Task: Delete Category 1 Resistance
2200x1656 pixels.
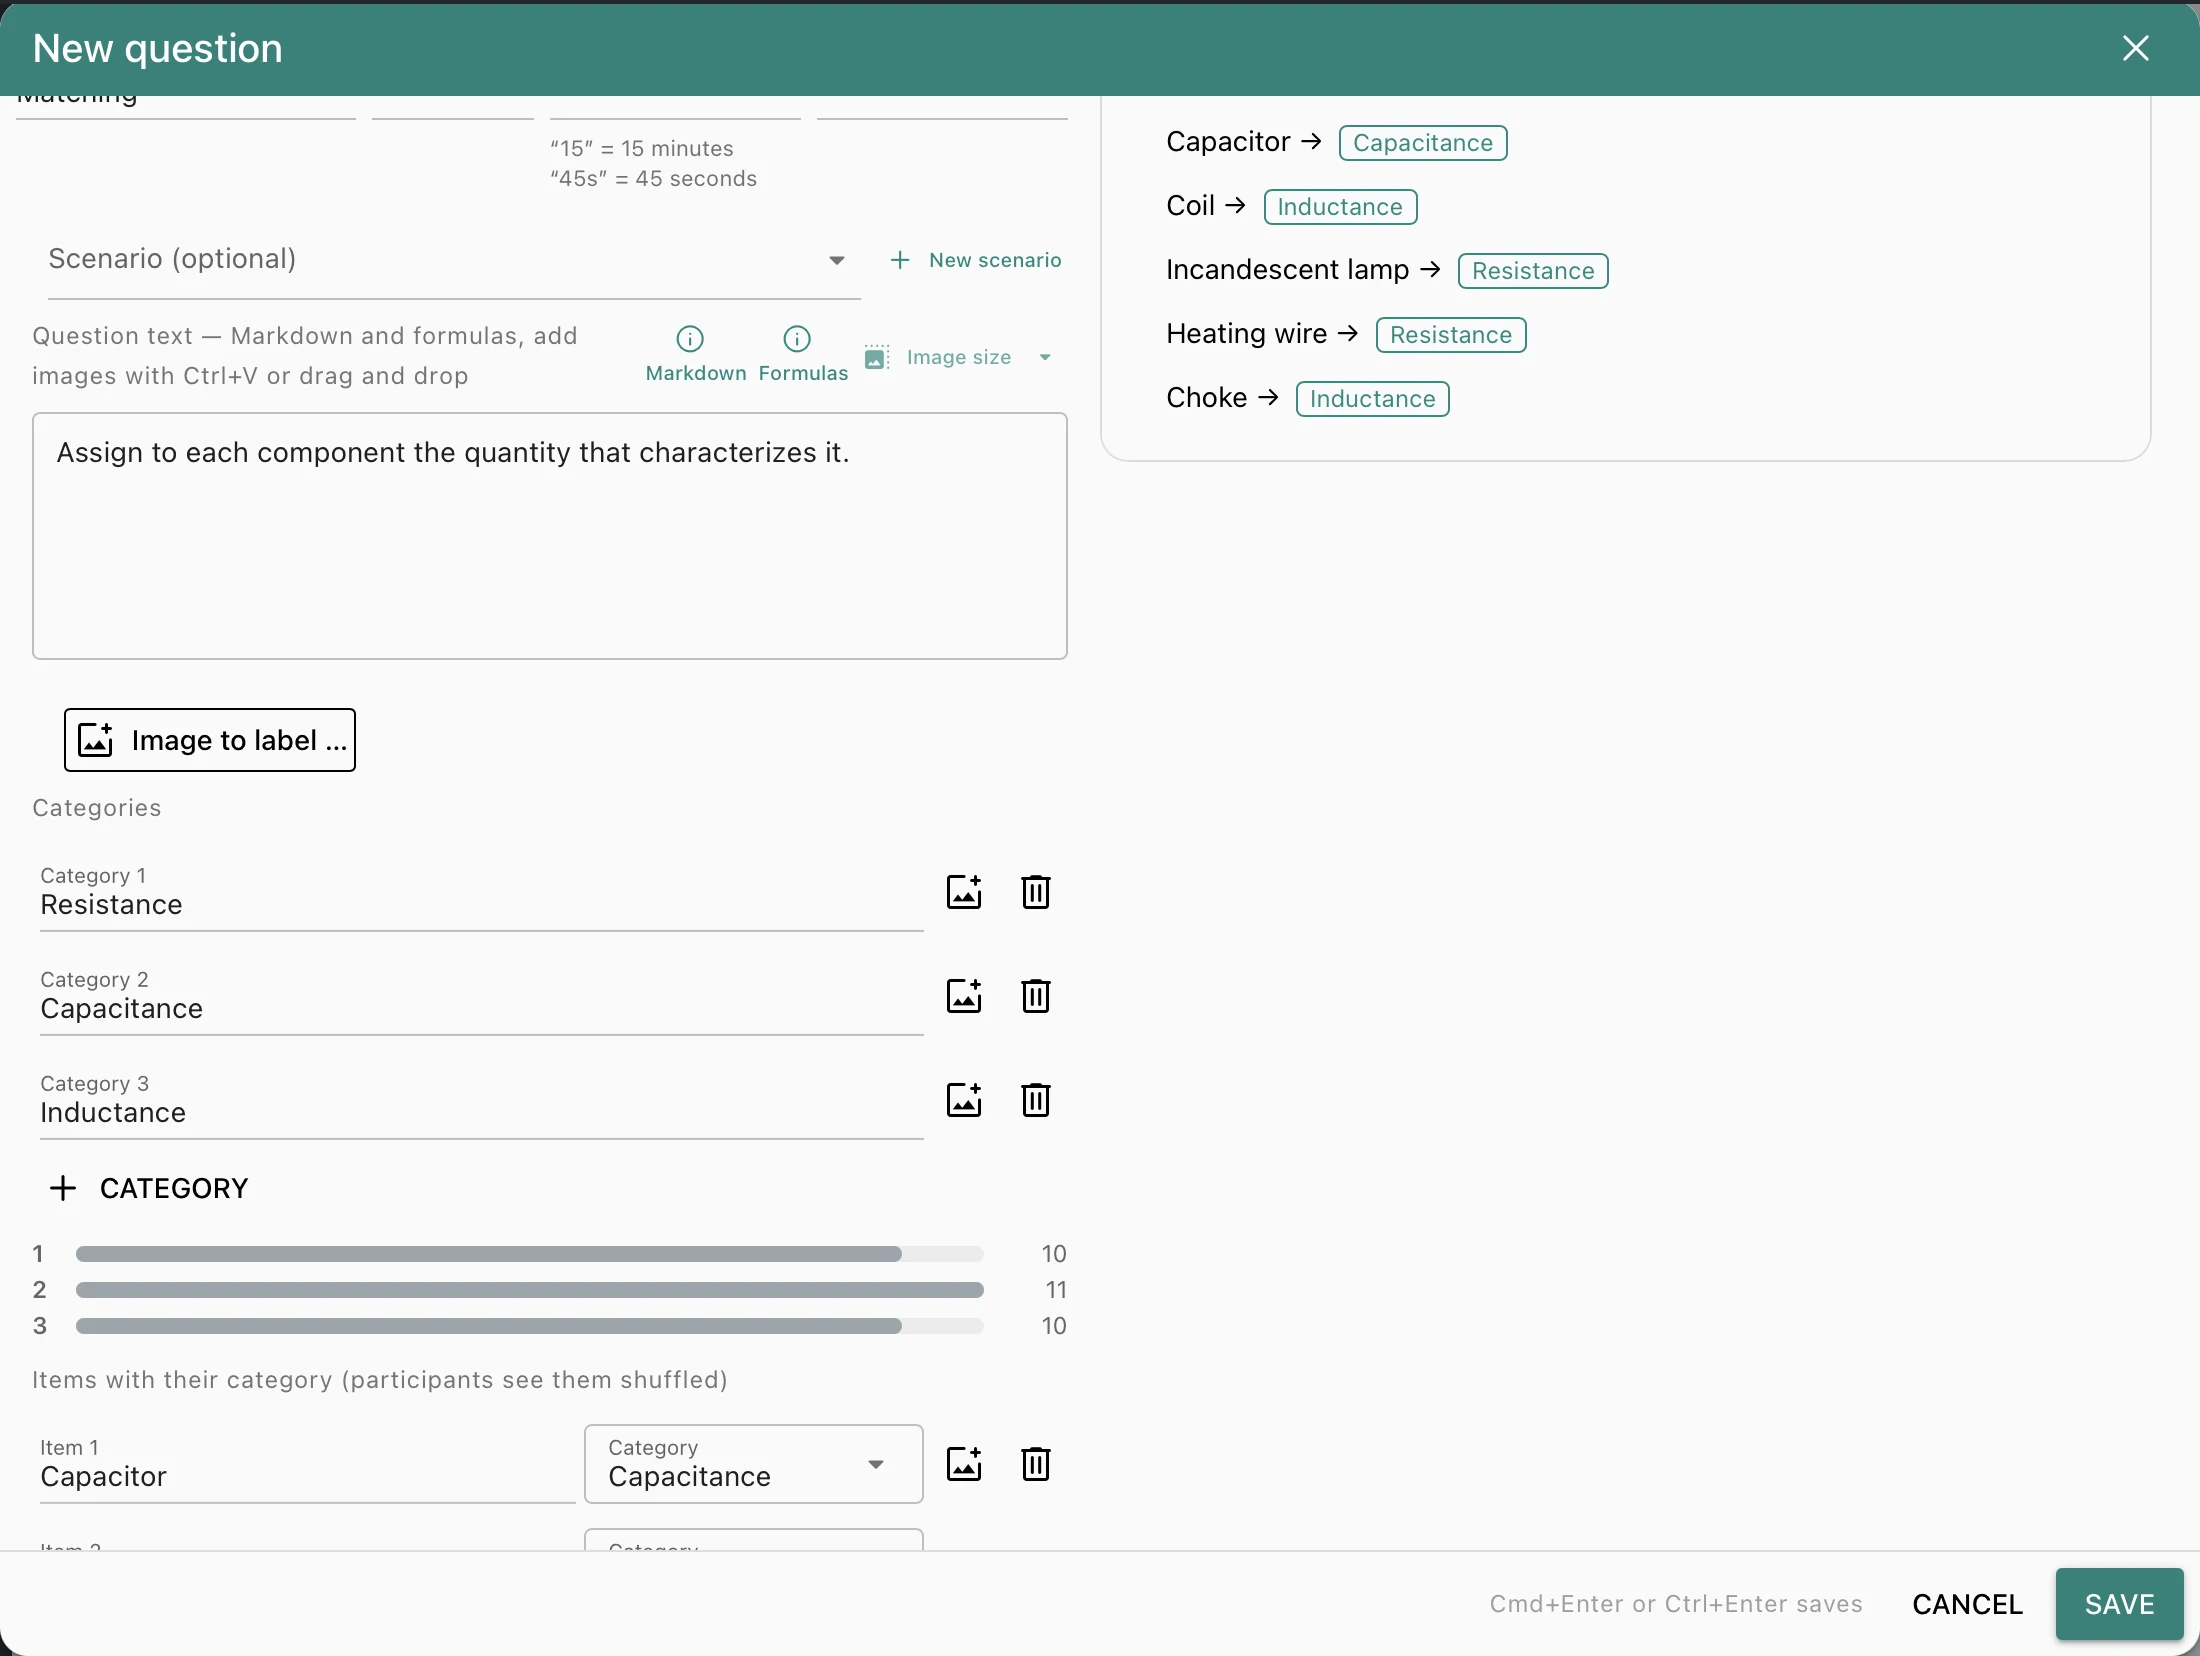Action: click(1035, 892)
